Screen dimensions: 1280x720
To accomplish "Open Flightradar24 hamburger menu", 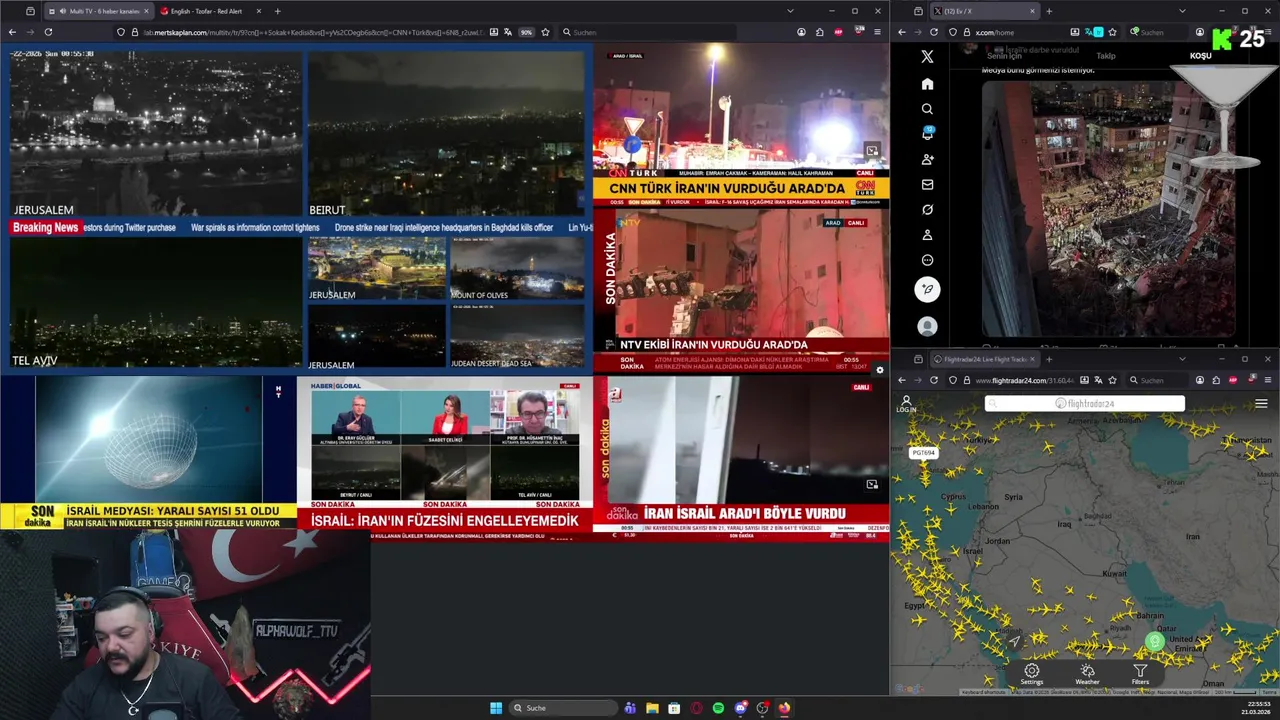I will point(1261,403).
